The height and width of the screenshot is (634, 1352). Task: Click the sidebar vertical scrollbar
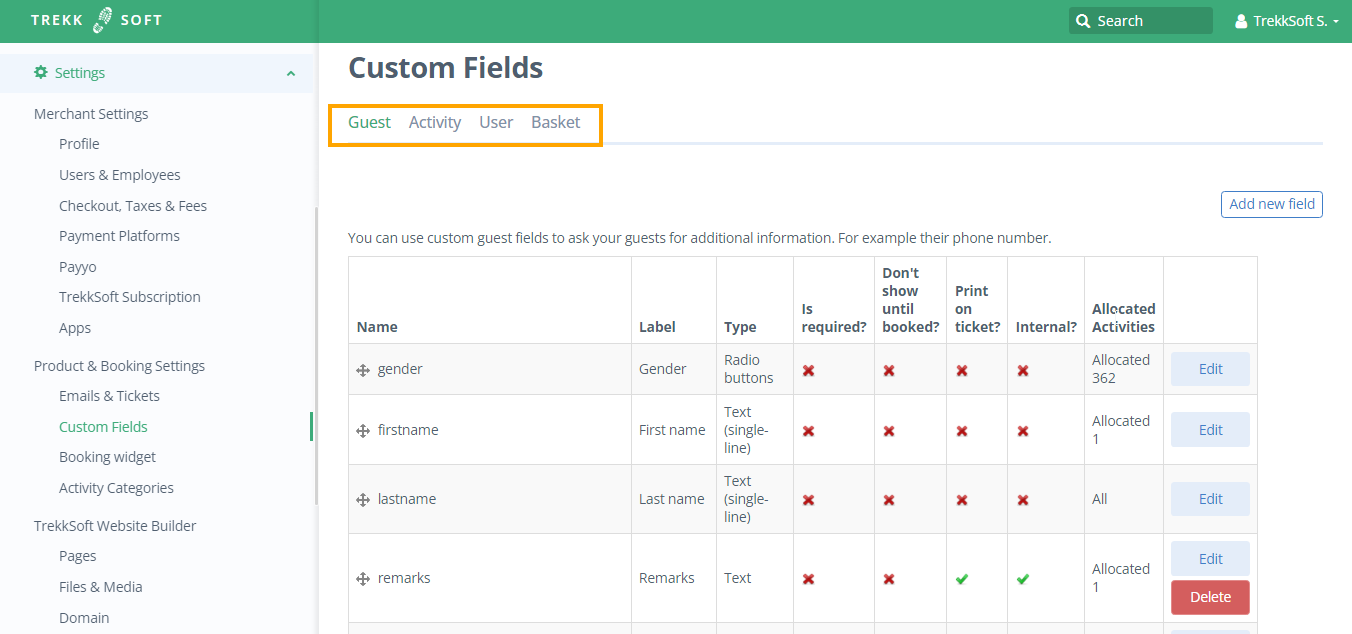click(x=315, y=356)
